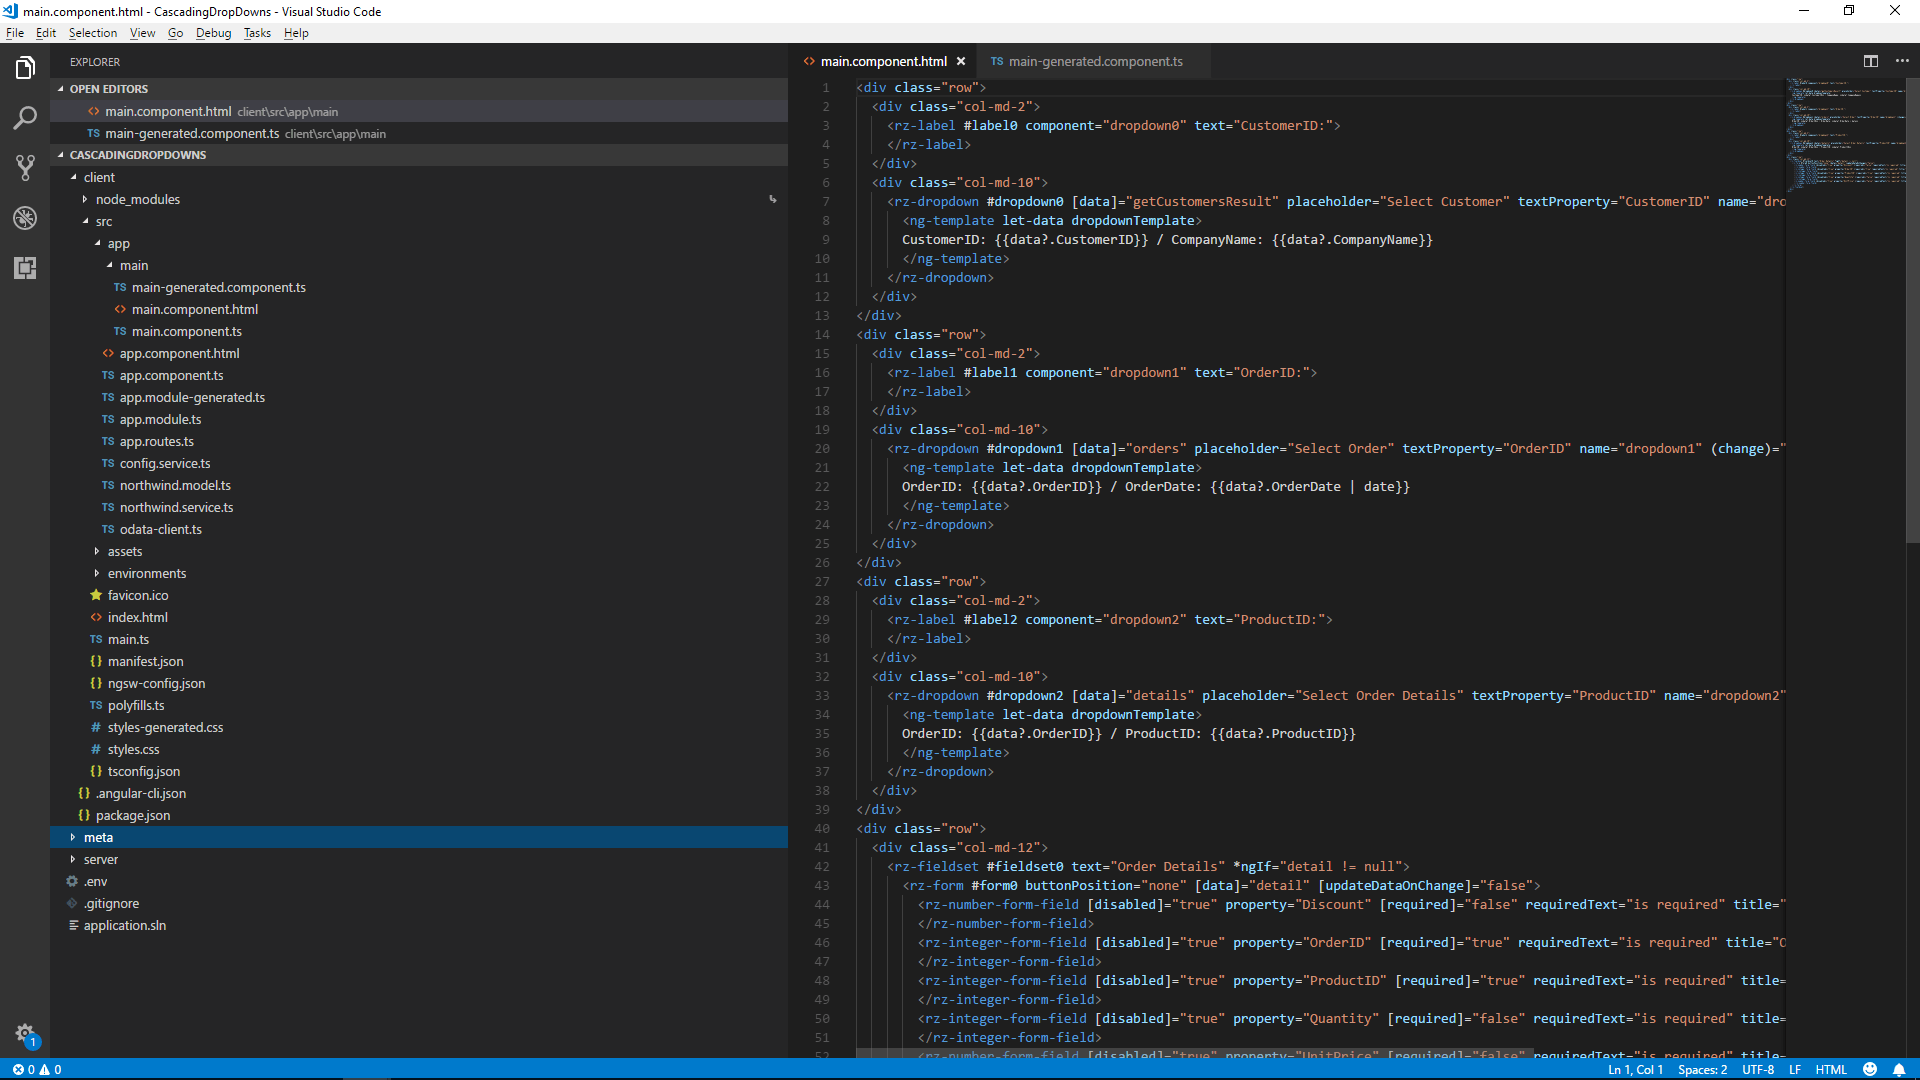Open the Edit menu

(x=46, y=33)
